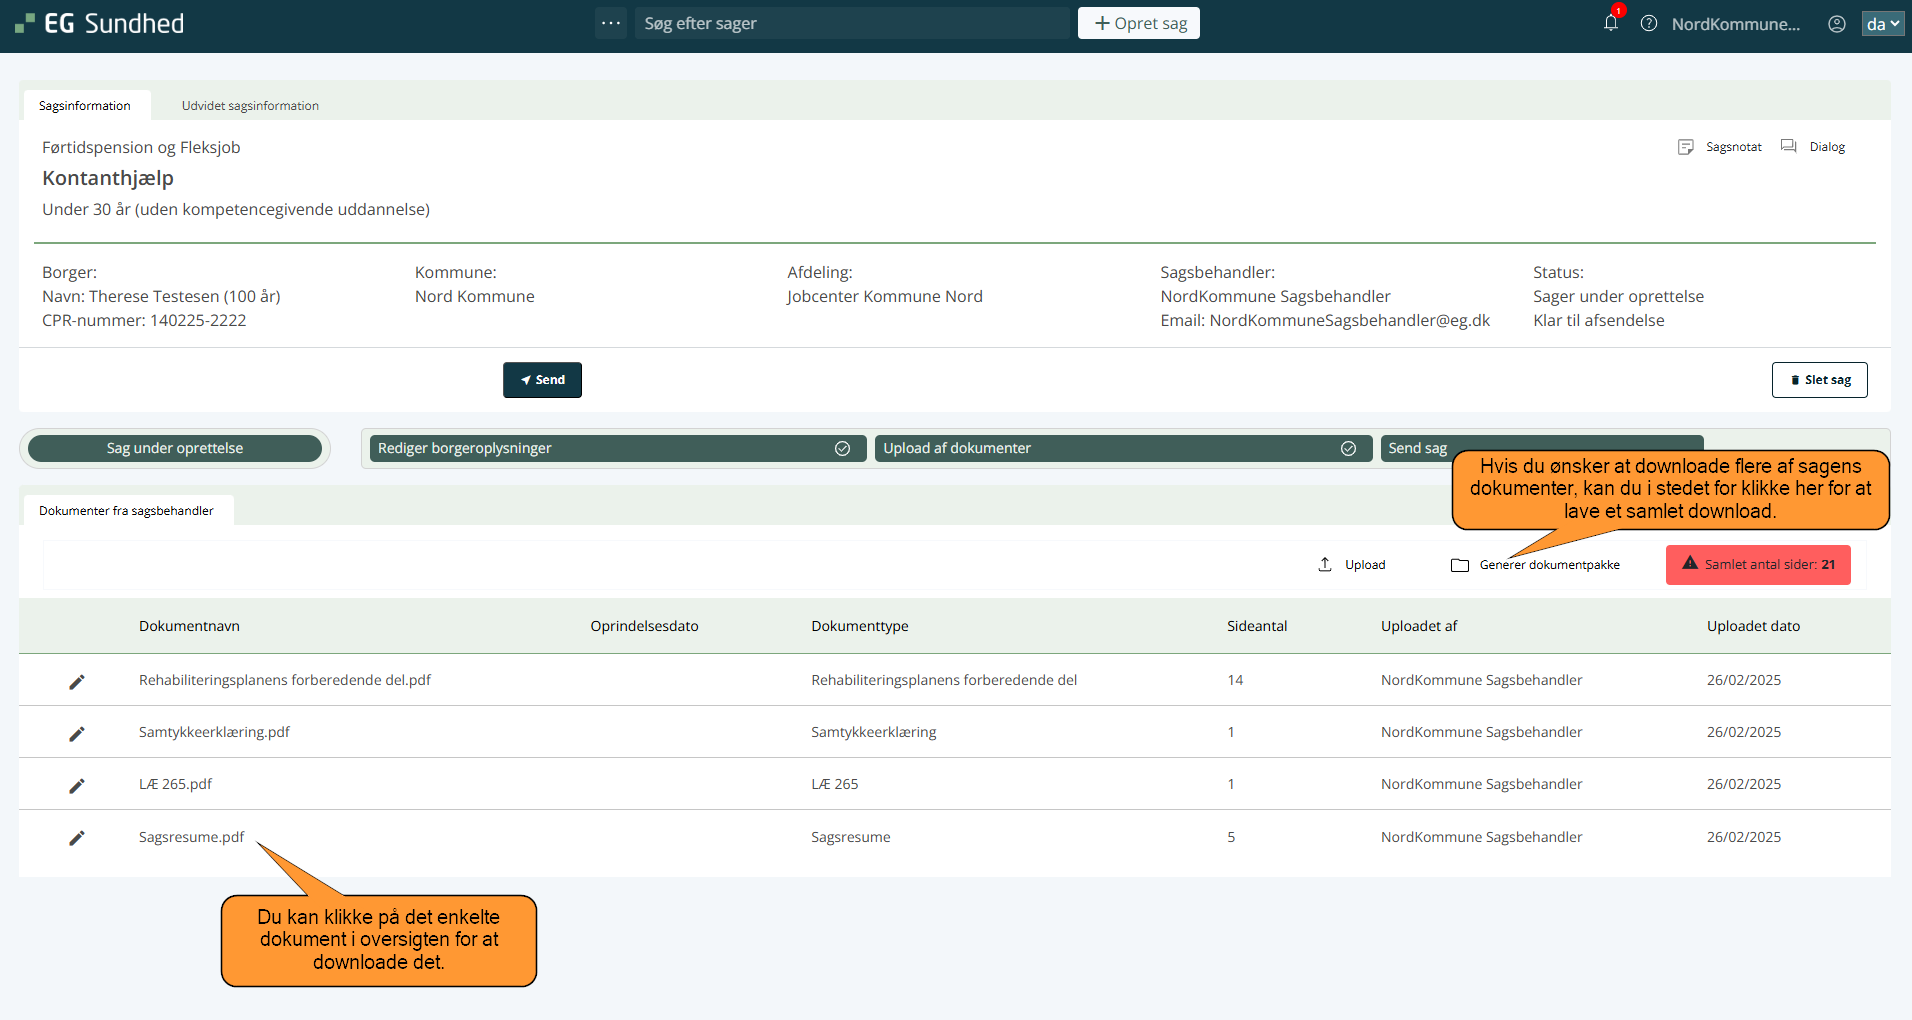Open the Sagsnotat note icon
This screenshot has height=1020, width=1912.
[x=1686, y=147]
